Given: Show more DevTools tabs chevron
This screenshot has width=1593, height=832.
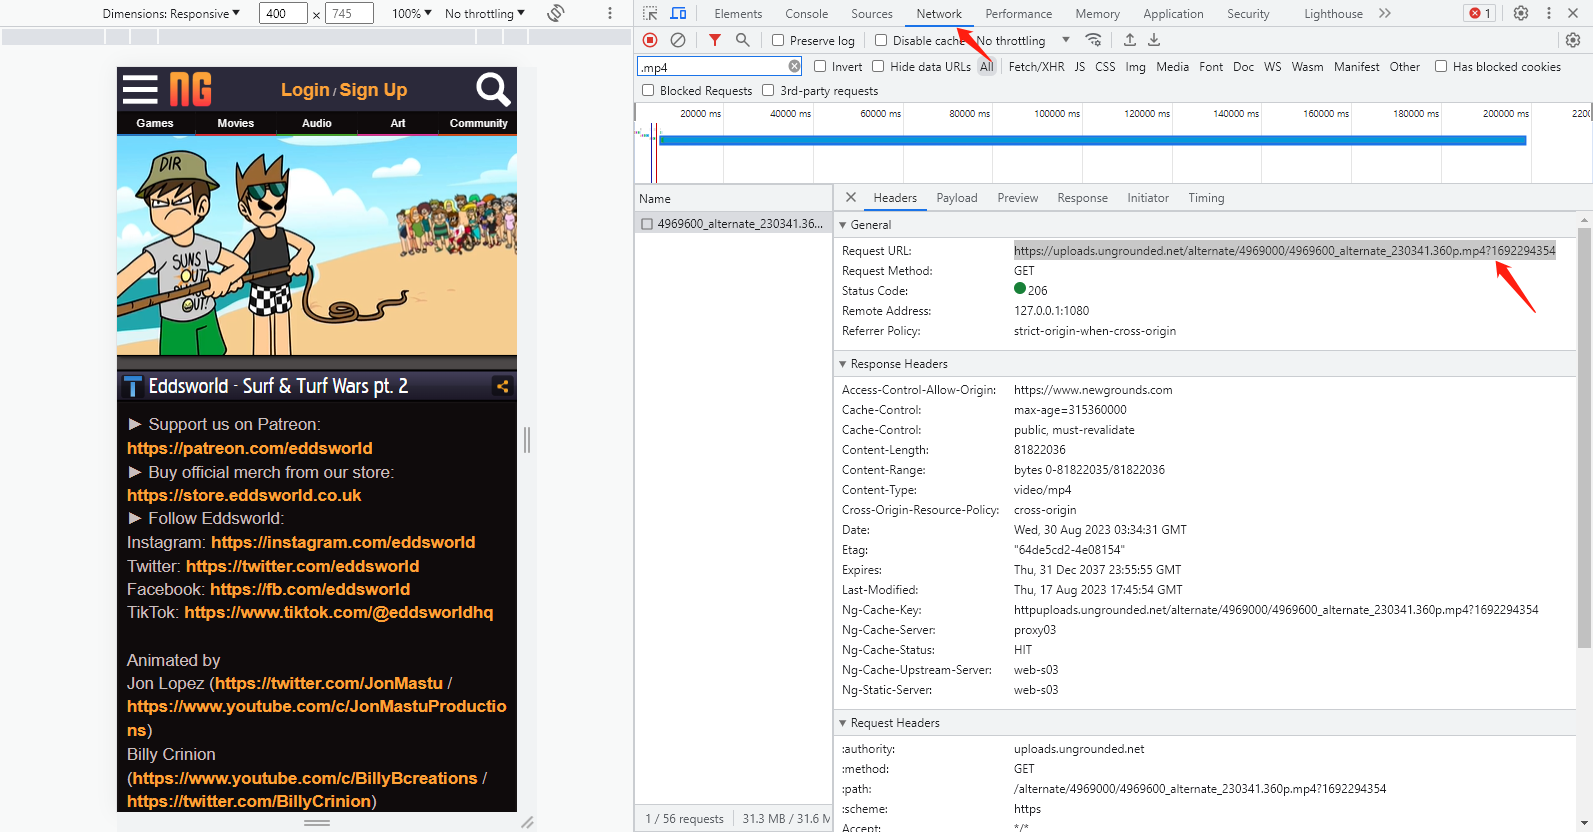Looking at the screenshot, I should point(1385,13).
